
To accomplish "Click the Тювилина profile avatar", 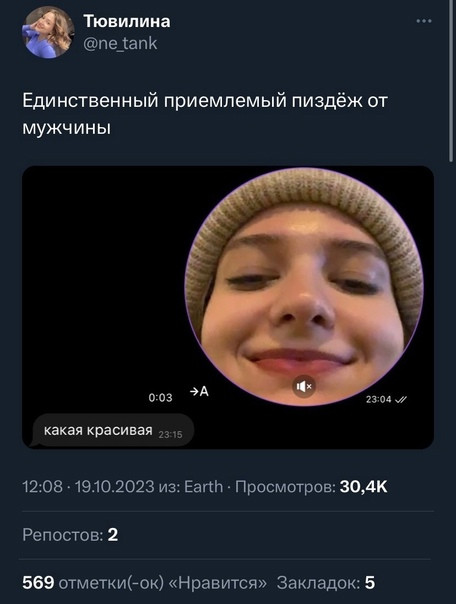I will pyautogui.click(x=48, y=32).
